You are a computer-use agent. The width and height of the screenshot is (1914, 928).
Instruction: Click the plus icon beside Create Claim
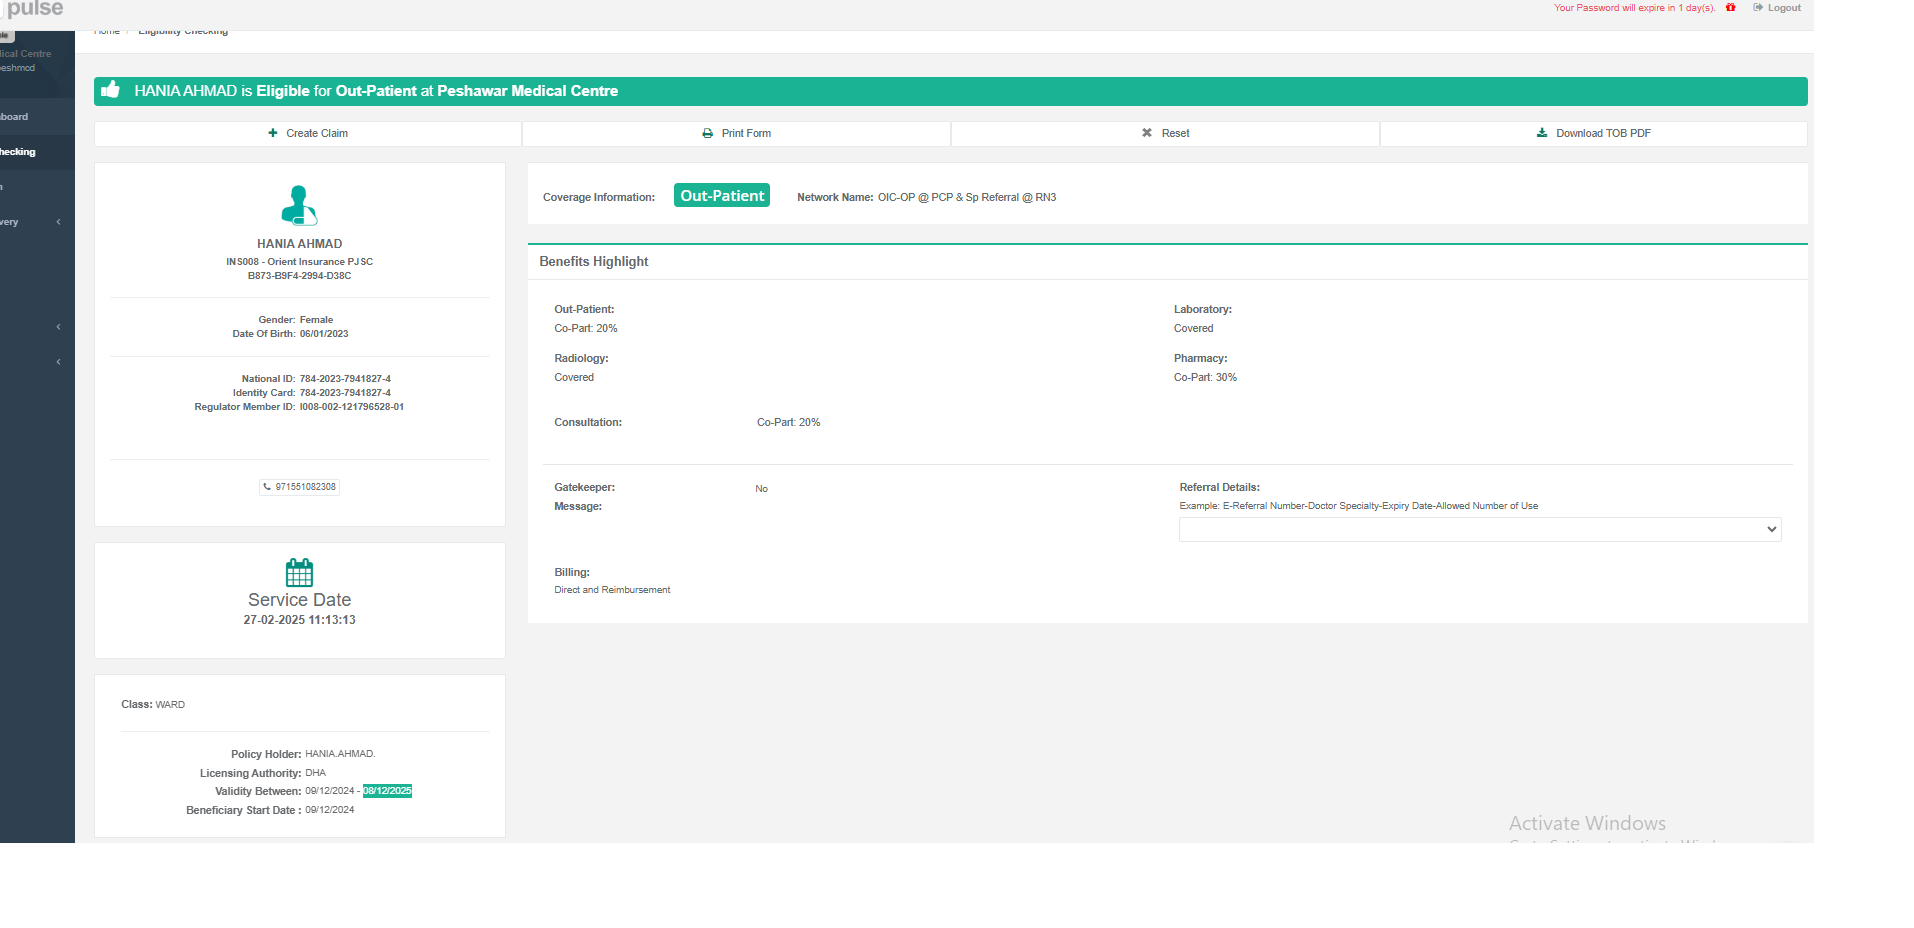pos(273,133)
